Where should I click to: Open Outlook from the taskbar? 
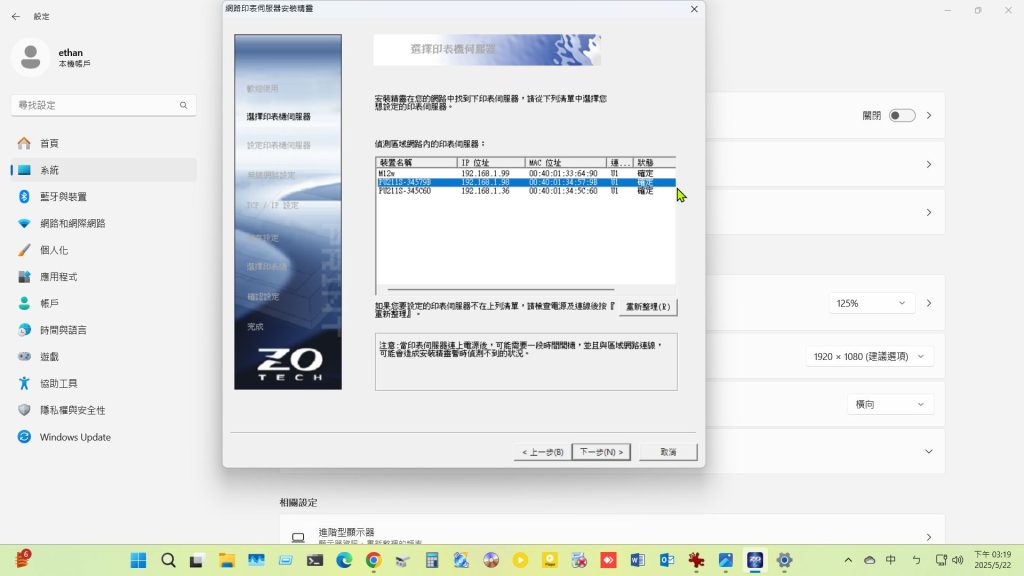tap(667, 561)
